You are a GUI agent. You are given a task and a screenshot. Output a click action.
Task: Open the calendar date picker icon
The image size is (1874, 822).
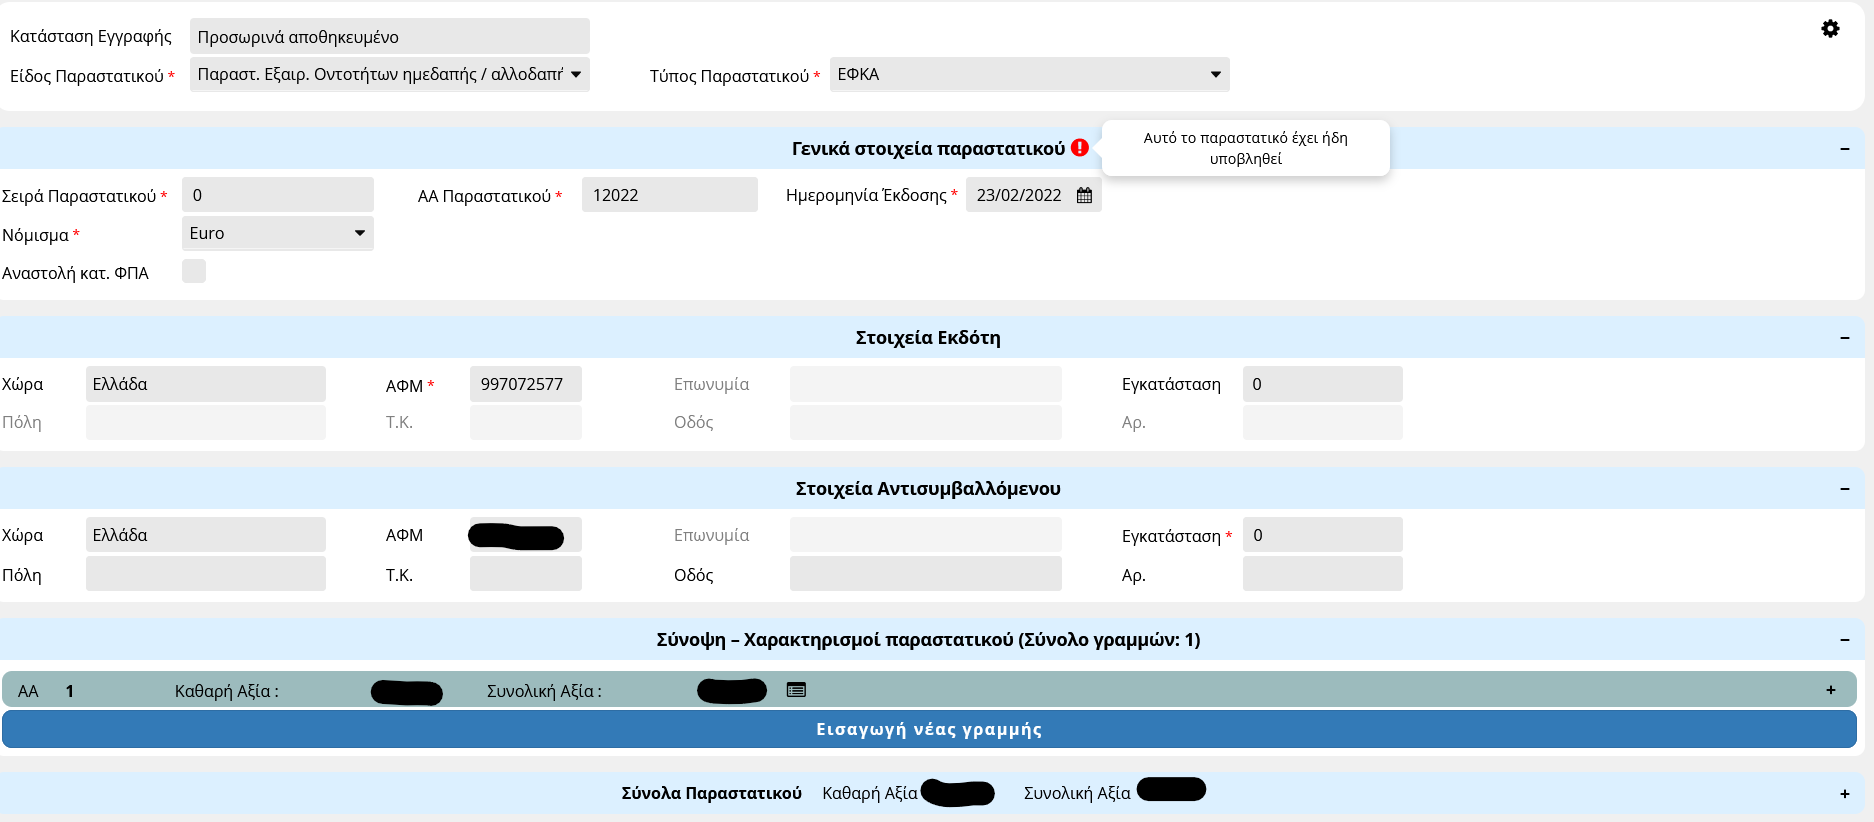[1084, 196]
